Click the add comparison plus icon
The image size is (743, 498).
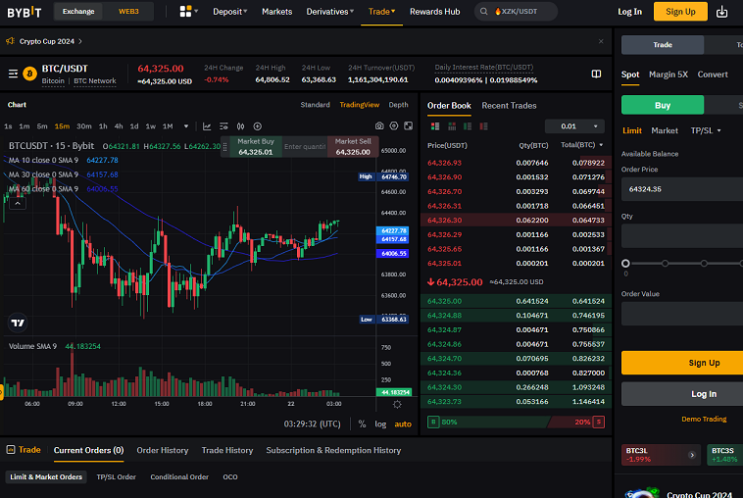click(x=257, y=127)
